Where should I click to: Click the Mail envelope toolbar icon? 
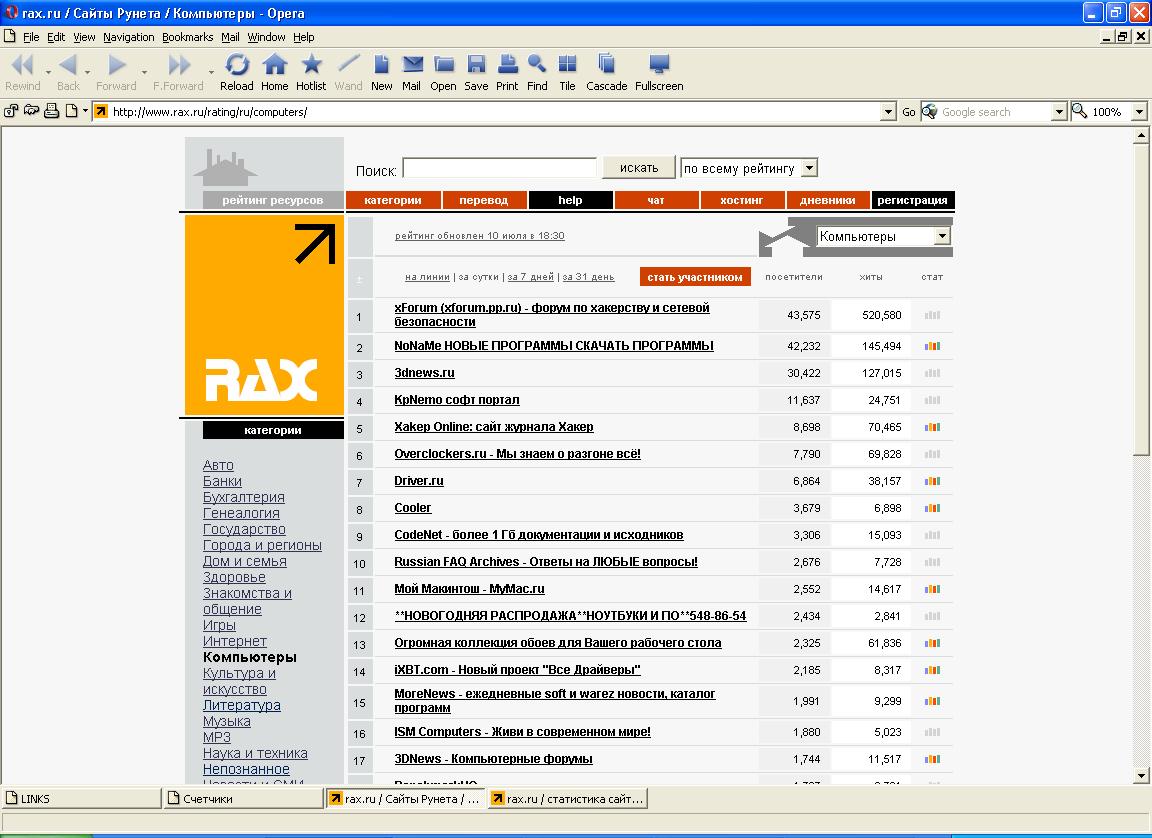tap(411, 66)
